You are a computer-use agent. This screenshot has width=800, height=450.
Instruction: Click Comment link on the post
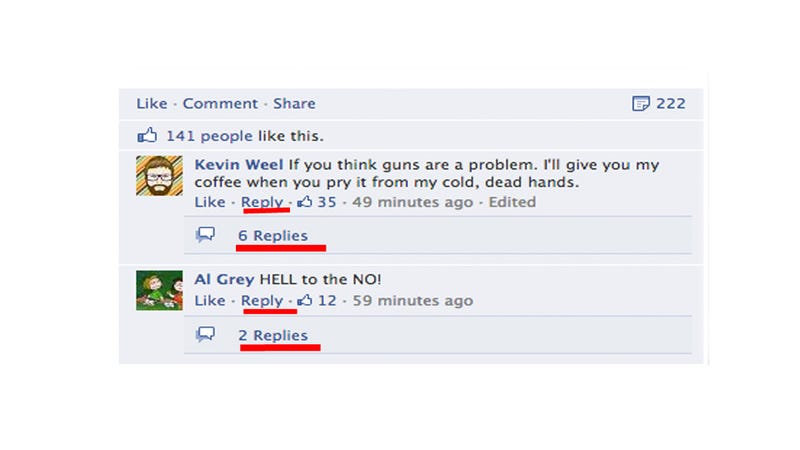tap(220, 104)
